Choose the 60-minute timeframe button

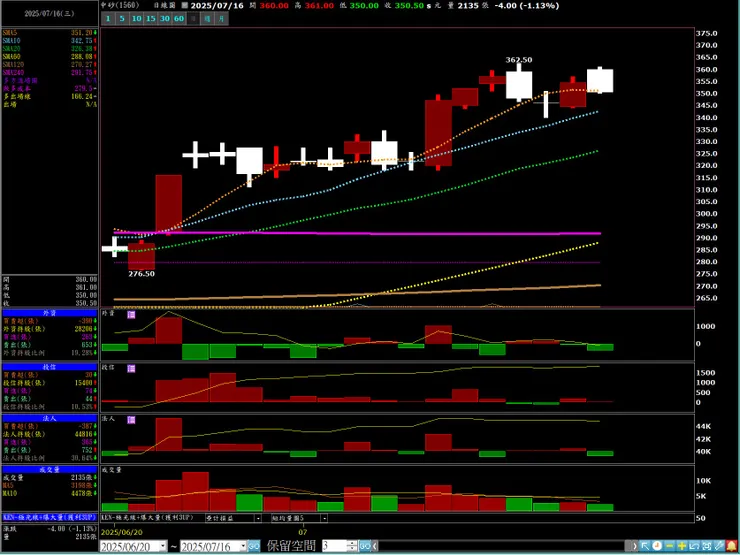click(x=179, y=19)
